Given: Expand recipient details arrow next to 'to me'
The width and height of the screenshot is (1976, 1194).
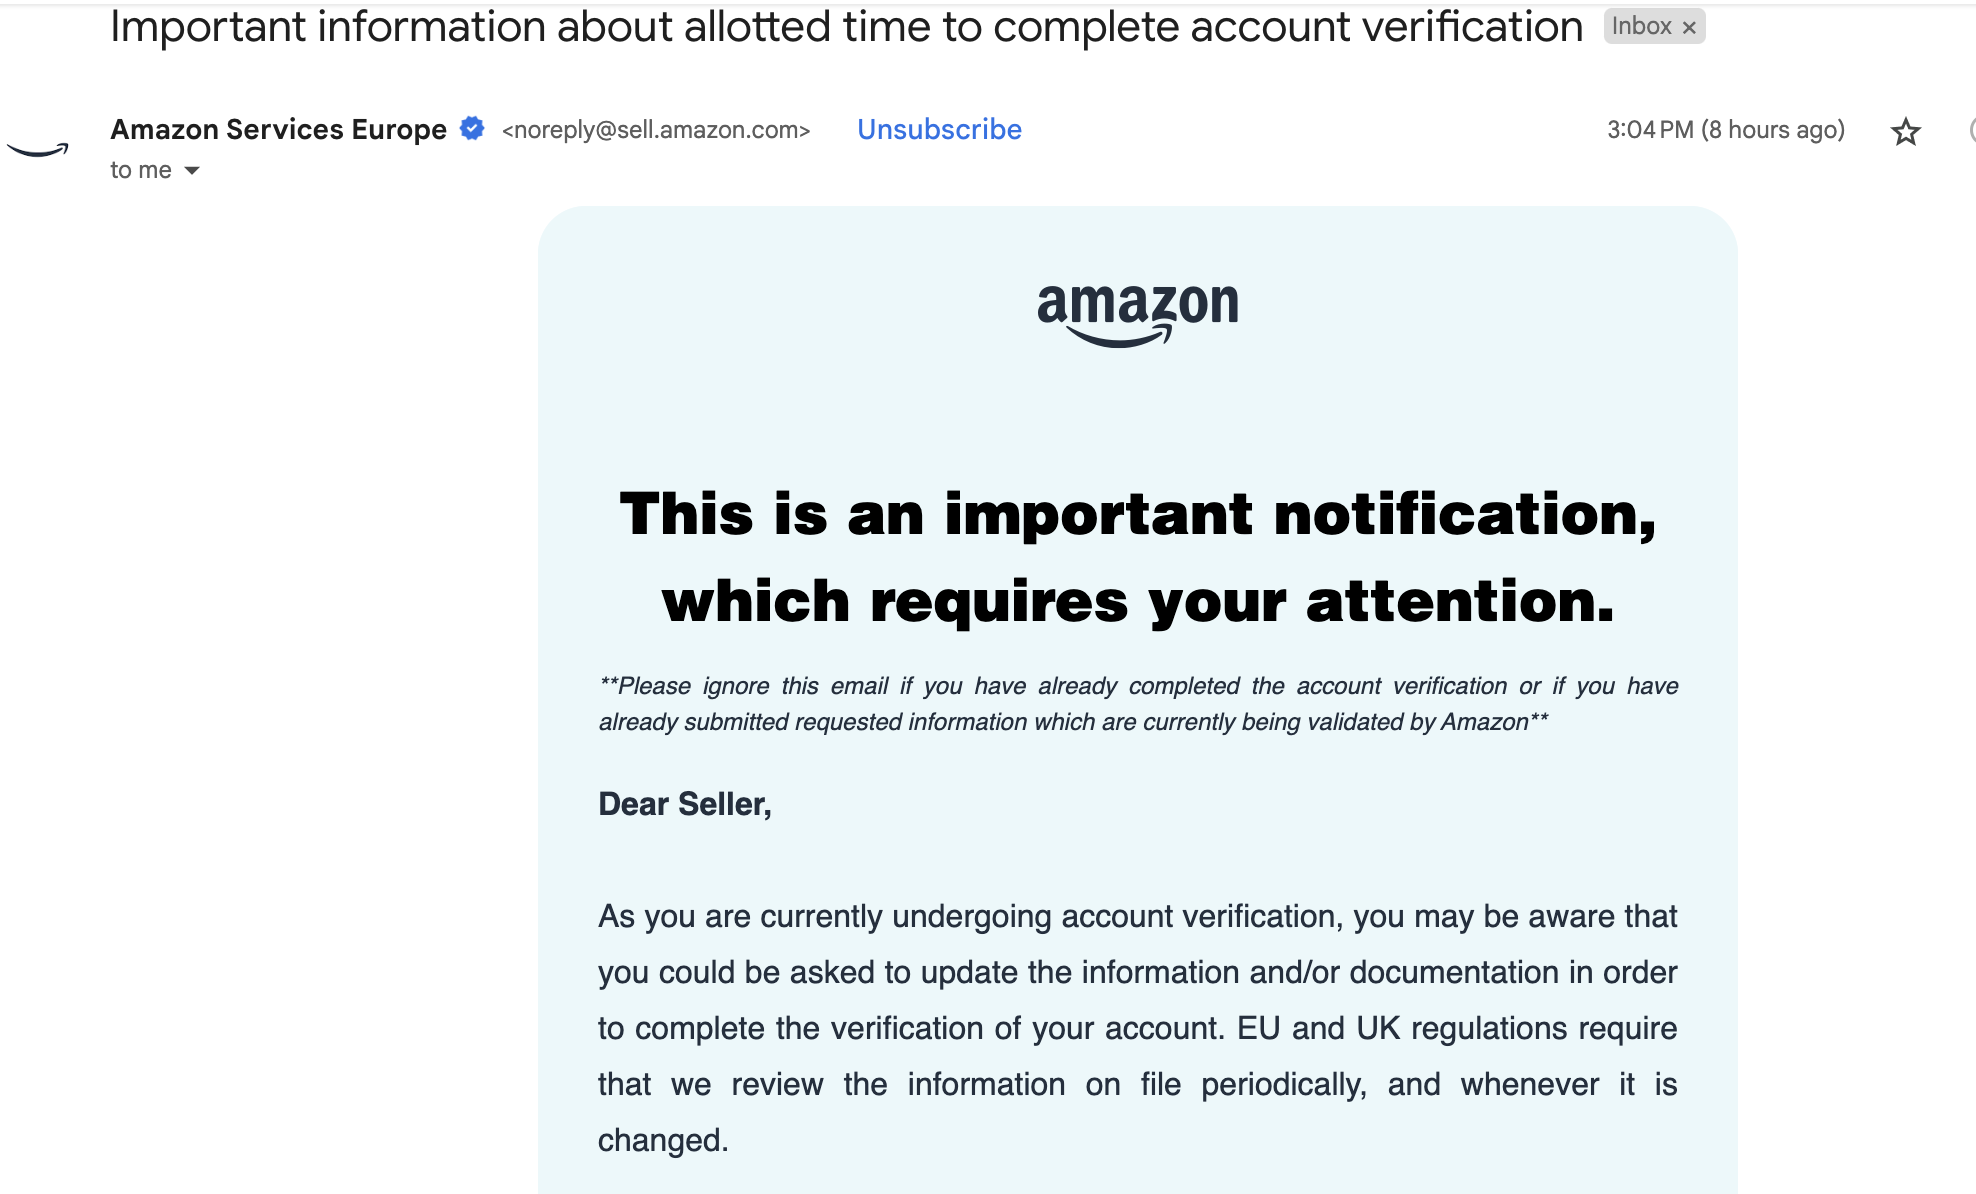Looking at the screenshot, I should tap(192, 171).
